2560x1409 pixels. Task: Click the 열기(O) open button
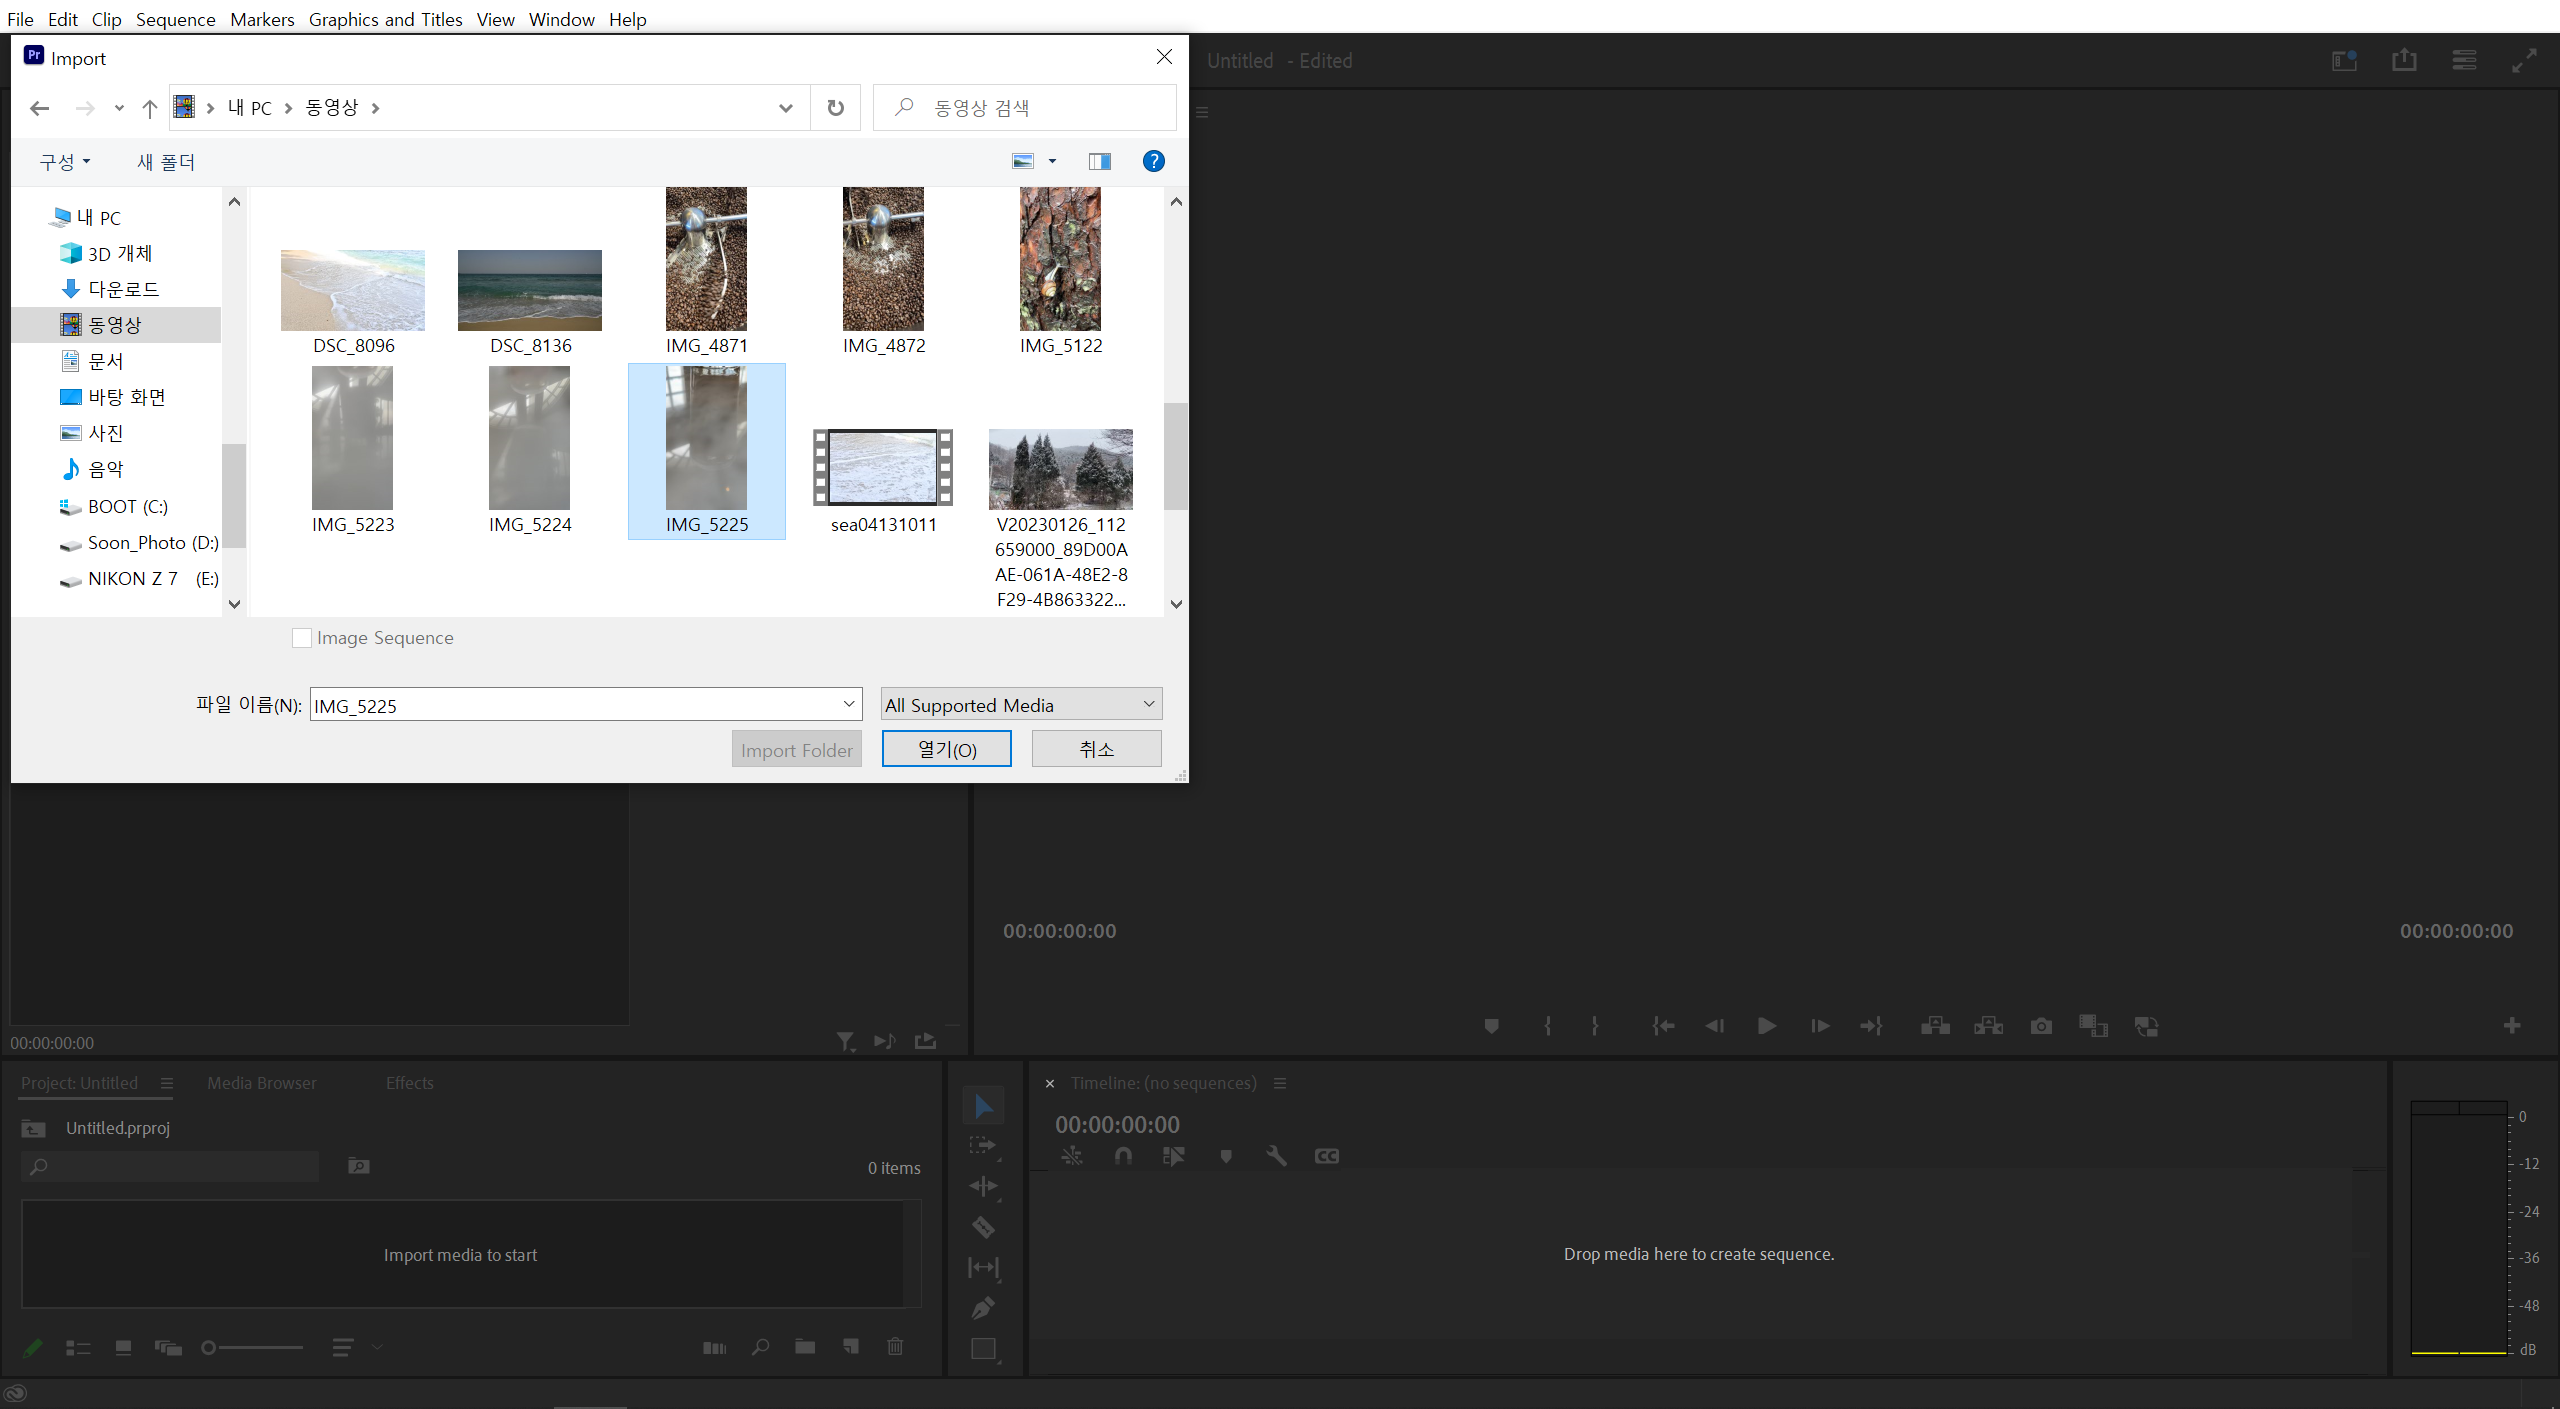[946, 749]
